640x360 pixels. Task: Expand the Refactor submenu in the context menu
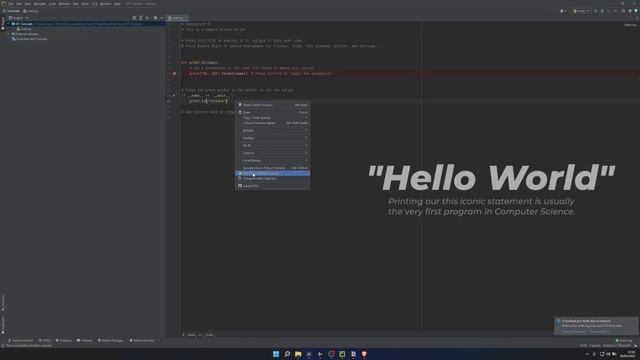(x=272, y=130)
